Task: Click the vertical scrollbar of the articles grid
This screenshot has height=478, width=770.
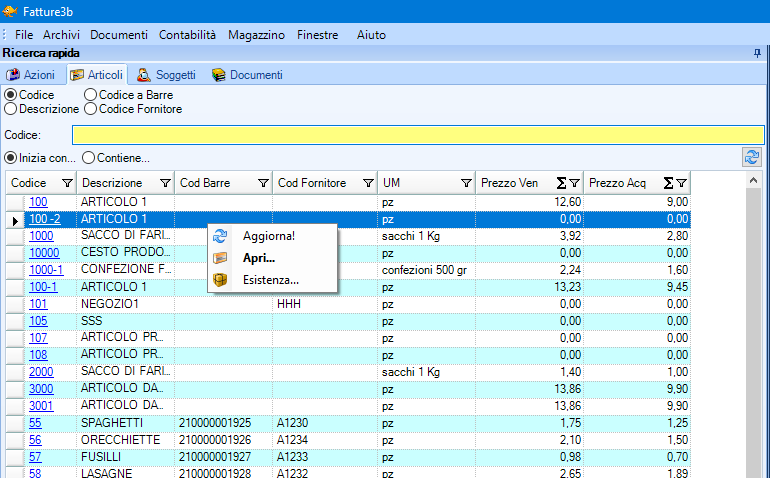Action: (755, 330)
